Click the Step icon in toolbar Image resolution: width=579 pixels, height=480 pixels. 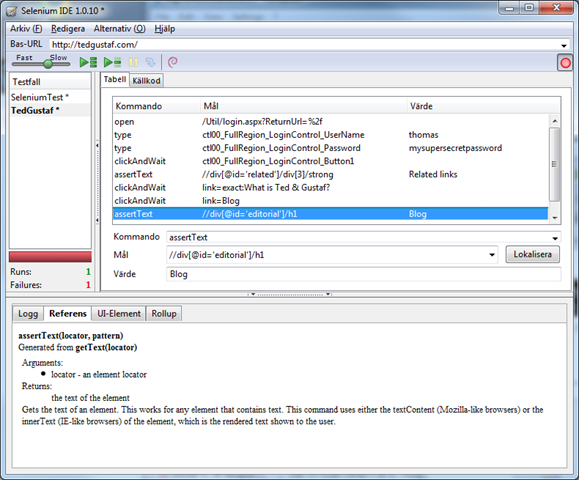click(x=150, y=62)
